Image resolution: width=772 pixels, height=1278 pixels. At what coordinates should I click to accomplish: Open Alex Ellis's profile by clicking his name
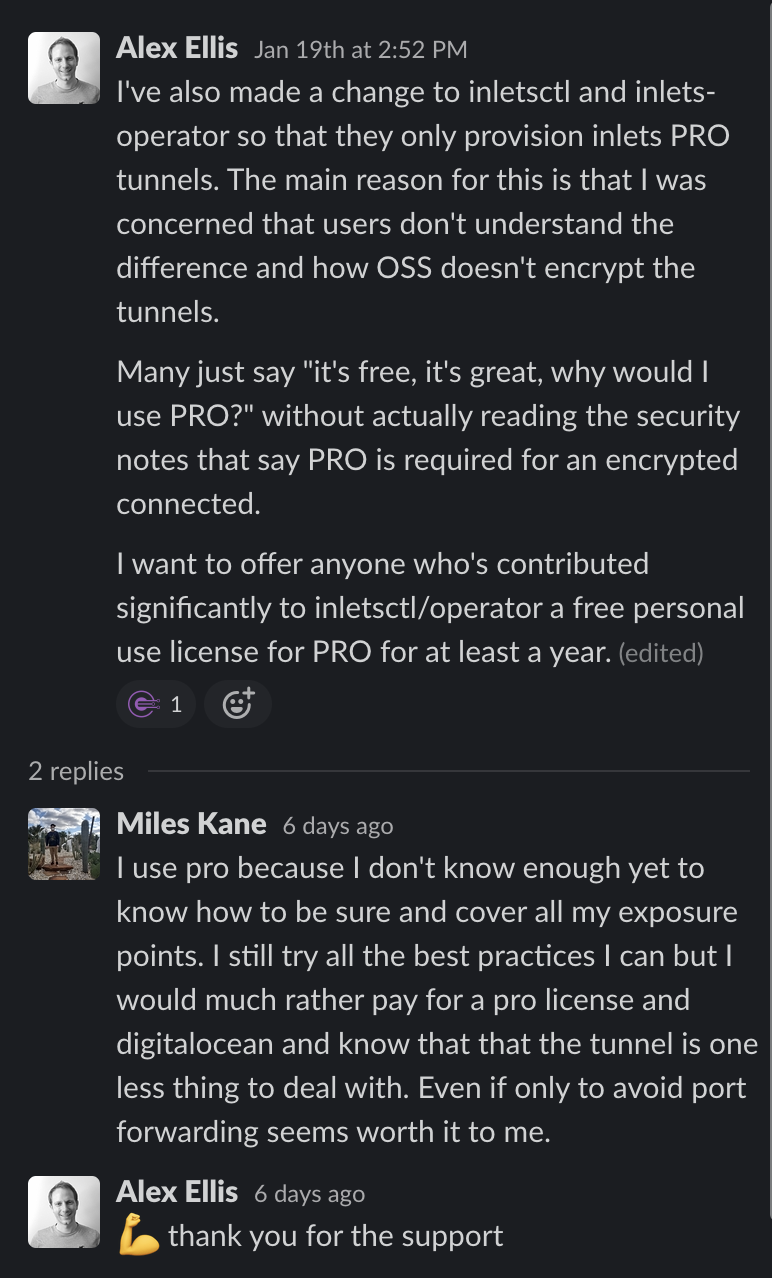[x=176, y=46]
